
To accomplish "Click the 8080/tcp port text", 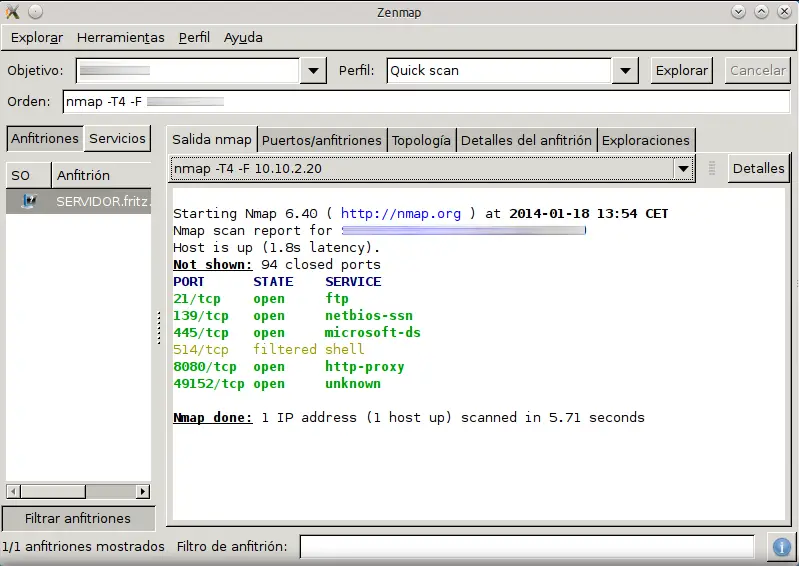I will pos(205,367).
